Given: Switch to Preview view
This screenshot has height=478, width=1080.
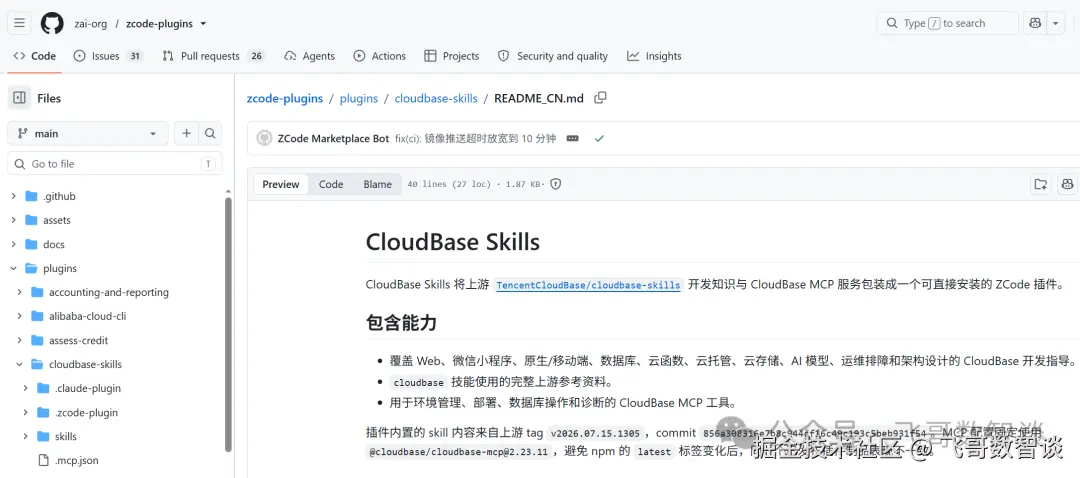Looking at the screenshot, I should (281, 184).
